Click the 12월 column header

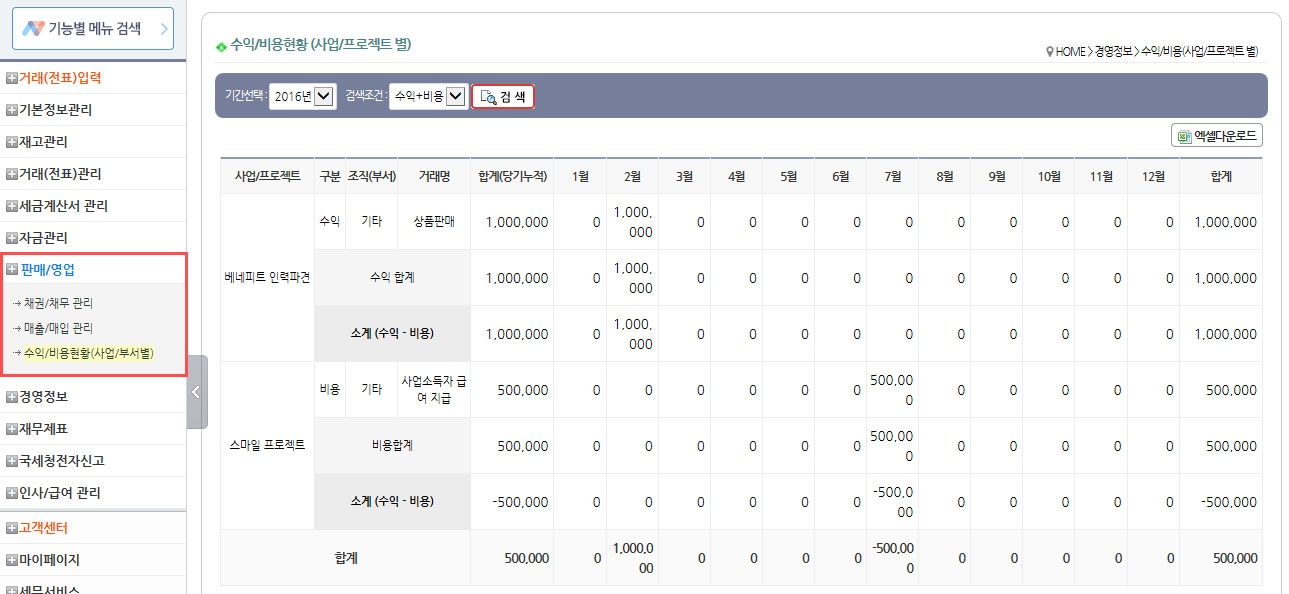(x=1153, y=176)
